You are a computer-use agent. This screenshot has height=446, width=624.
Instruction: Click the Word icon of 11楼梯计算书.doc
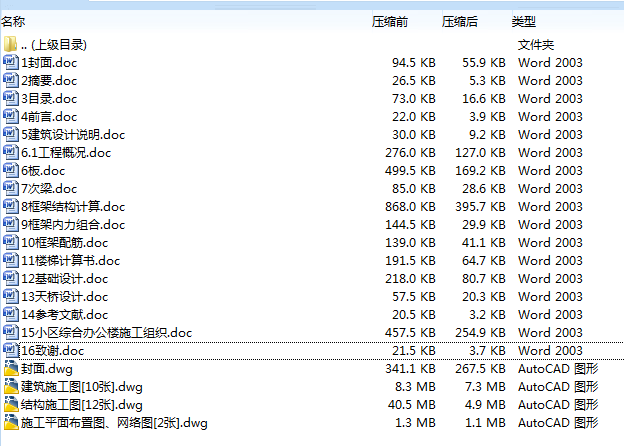tap(11, 260)
